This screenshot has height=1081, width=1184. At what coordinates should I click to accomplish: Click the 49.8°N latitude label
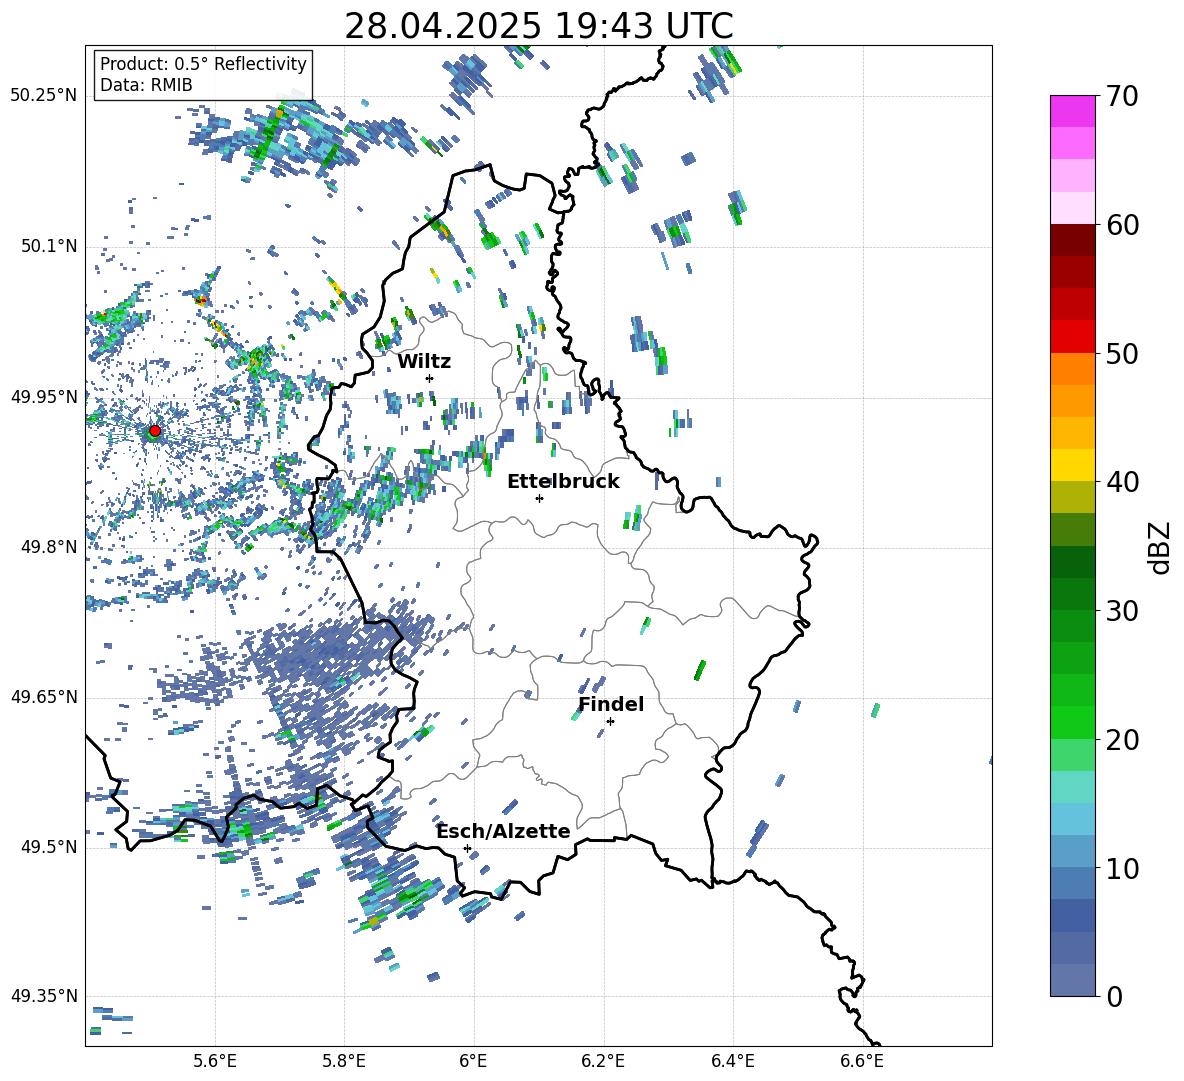[x=48, y=547]
